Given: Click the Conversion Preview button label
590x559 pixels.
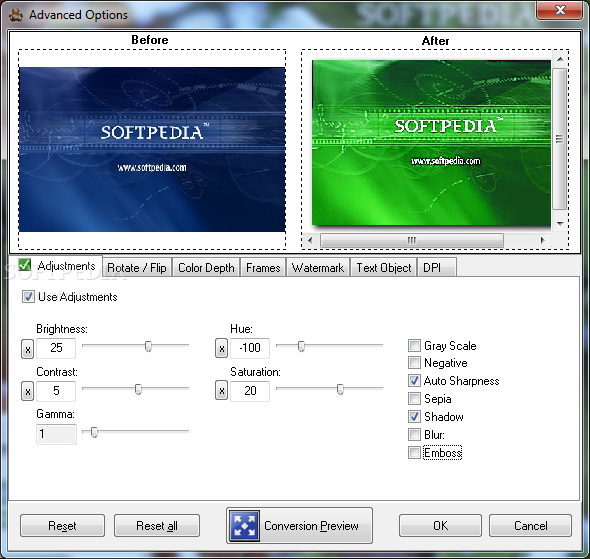Looking at the screenshot, I should pos(311,526).
